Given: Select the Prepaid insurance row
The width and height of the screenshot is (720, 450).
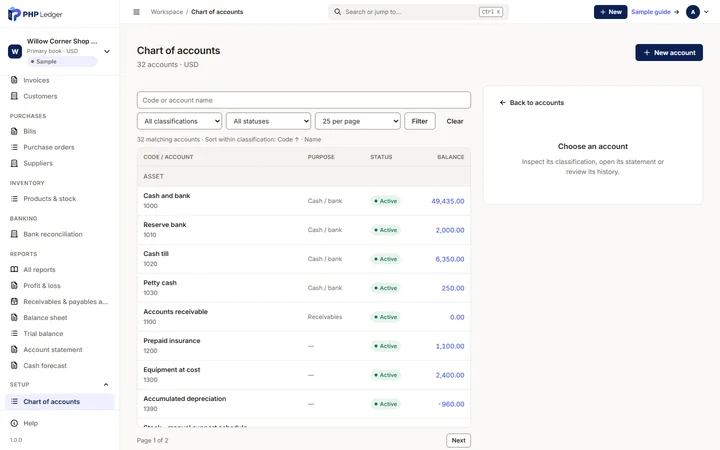Looking at the screenshot, I should pos(304,346).
